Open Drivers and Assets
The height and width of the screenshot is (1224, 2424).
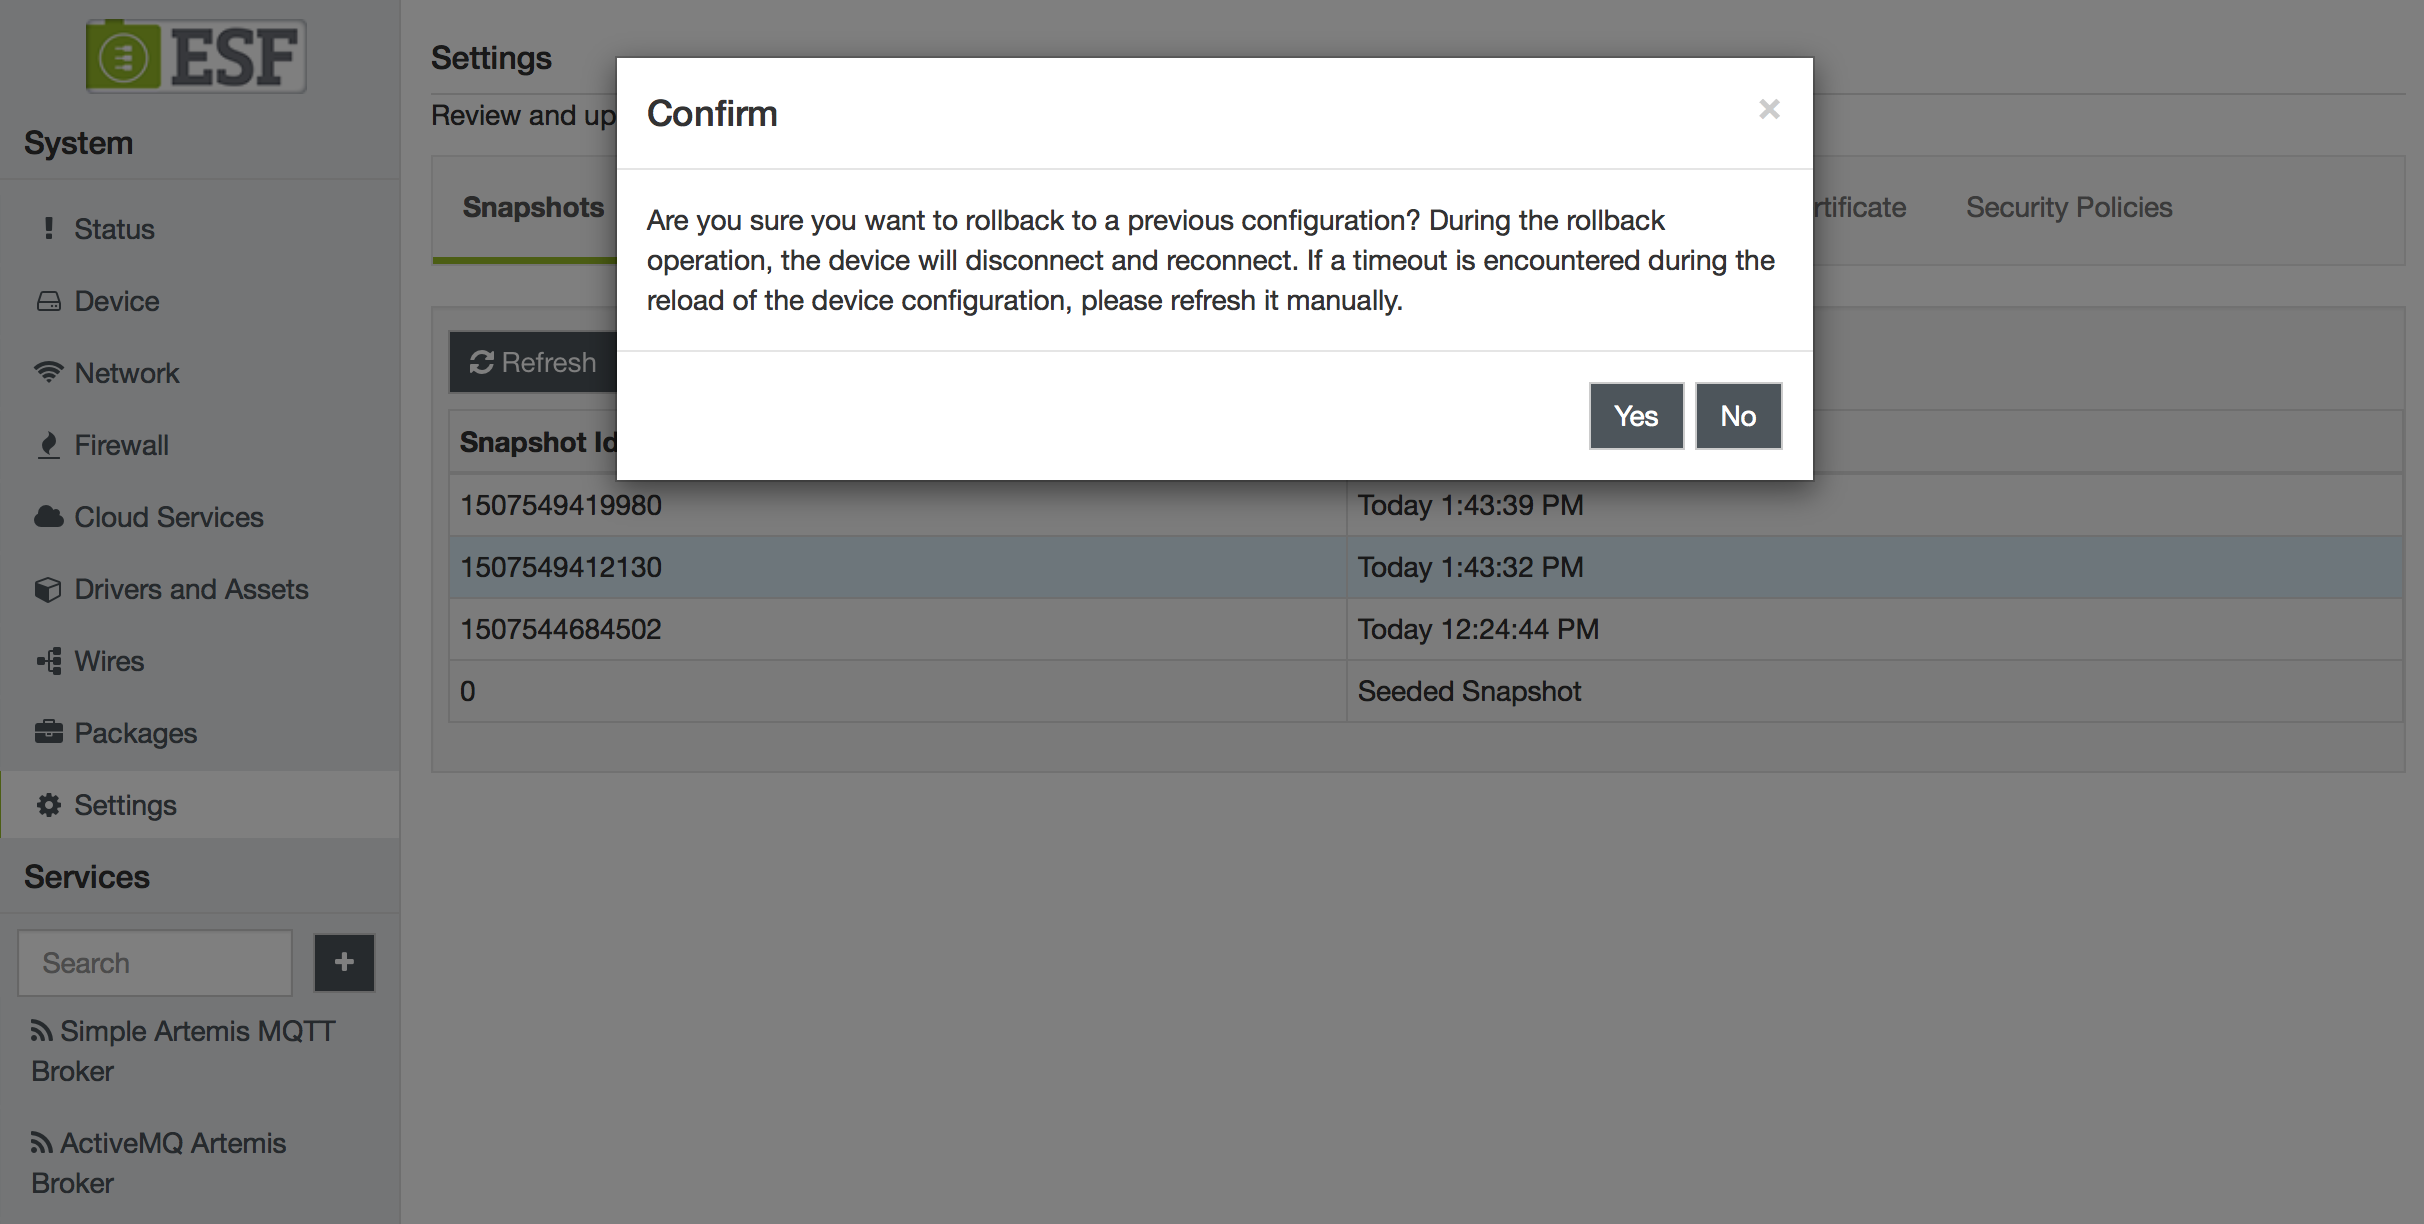[200, 589]
